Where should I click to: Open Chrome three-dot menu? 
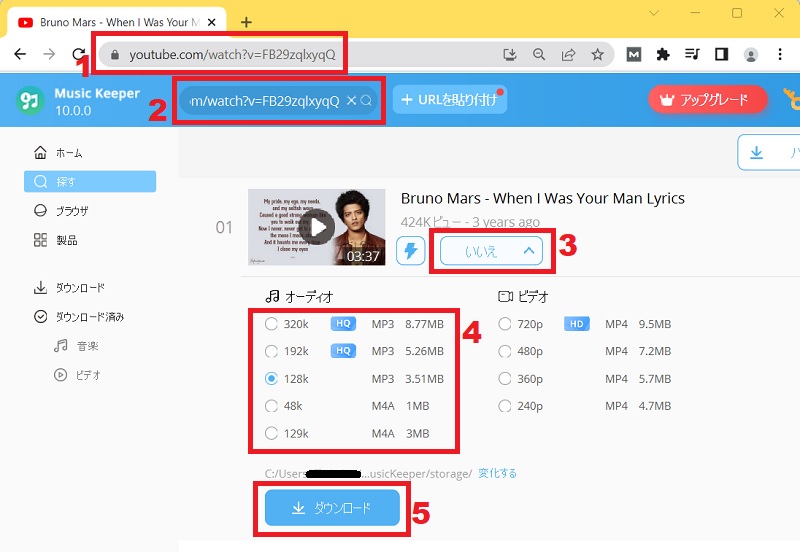780,54
